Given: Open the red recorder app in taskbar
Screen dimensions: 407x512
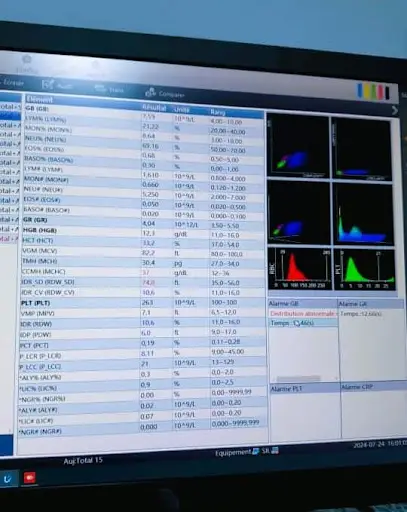Looking at the screenshot, I should pos(30,477).
